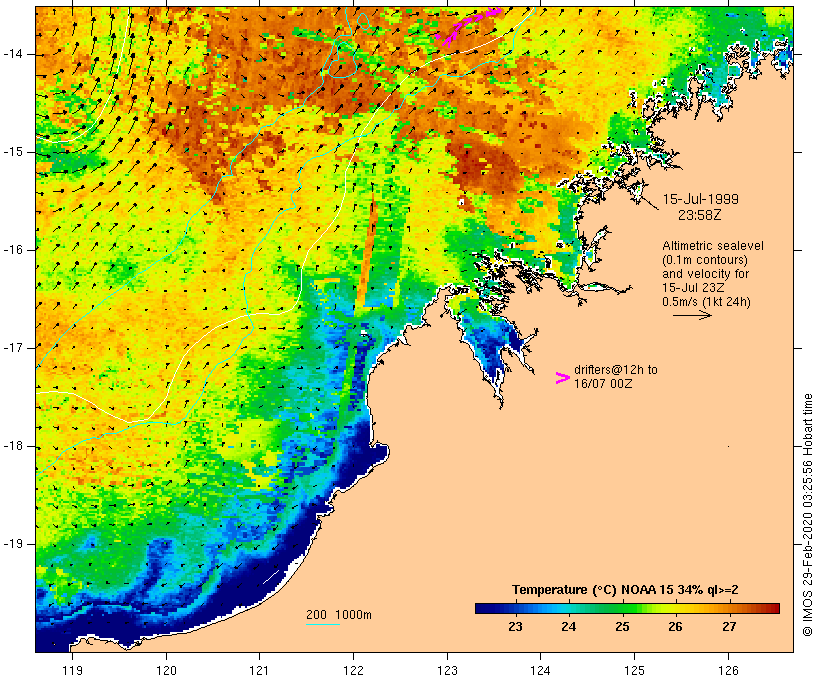Click the longitude axis label '125'
Image resolution: width=820 pixels, height=680 pixels.
pyautogui.click(x=635, y=670)
